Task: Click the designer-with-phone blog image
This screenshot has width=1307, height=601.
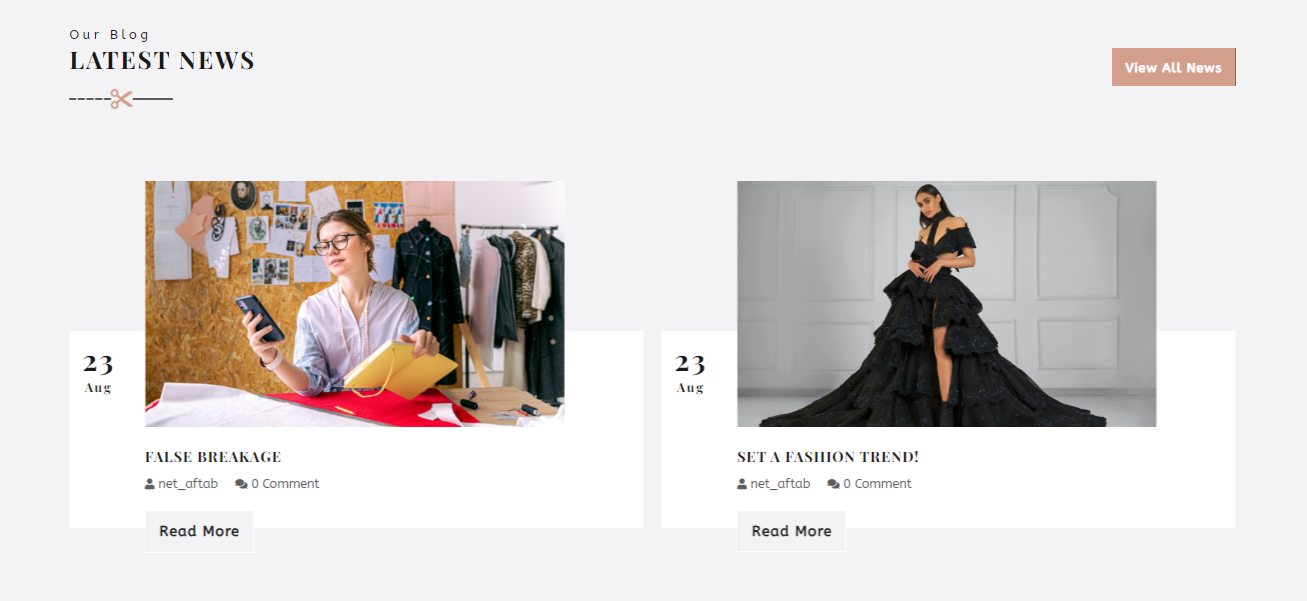Action: pos(355,304)
